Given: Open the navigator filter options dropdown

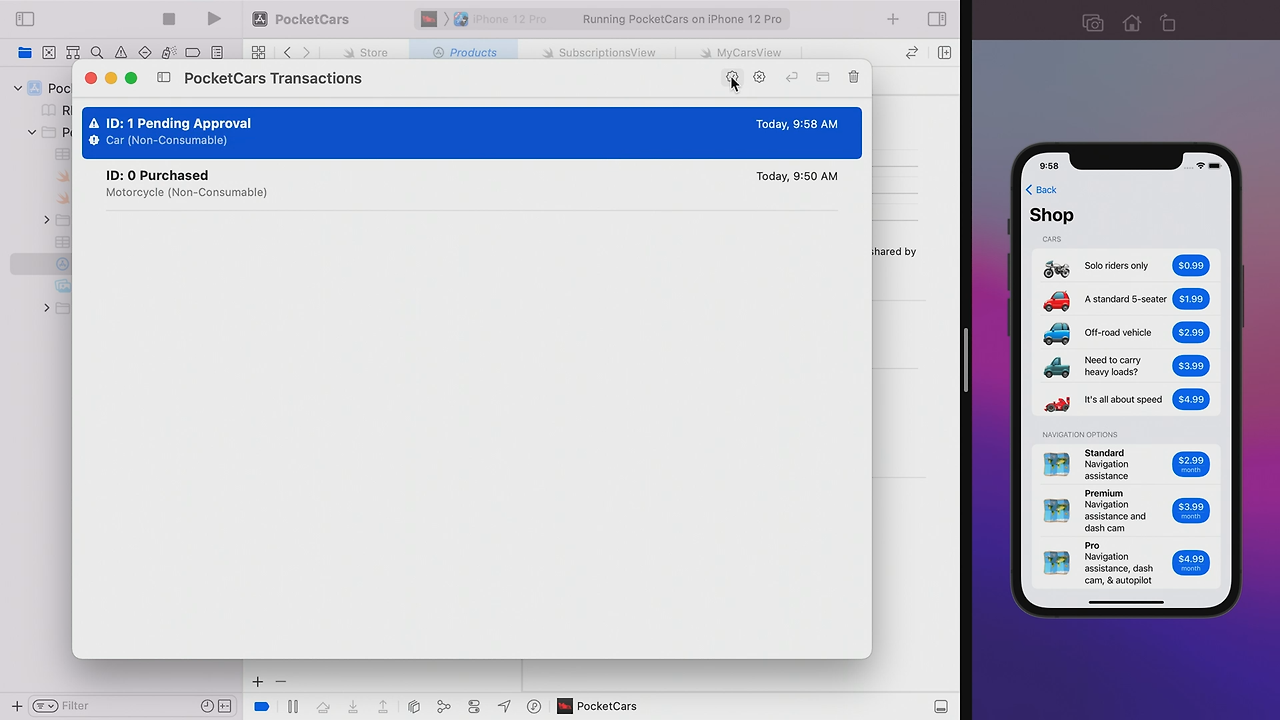Looking at the screenshot, I should click(45, 706).
